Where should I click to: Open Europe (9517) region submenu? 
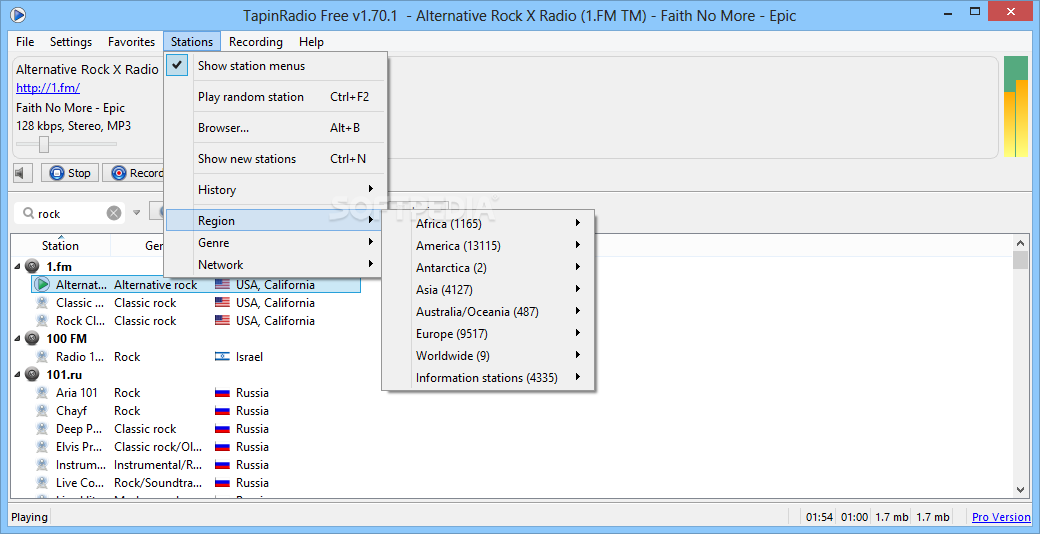[488, 333]
